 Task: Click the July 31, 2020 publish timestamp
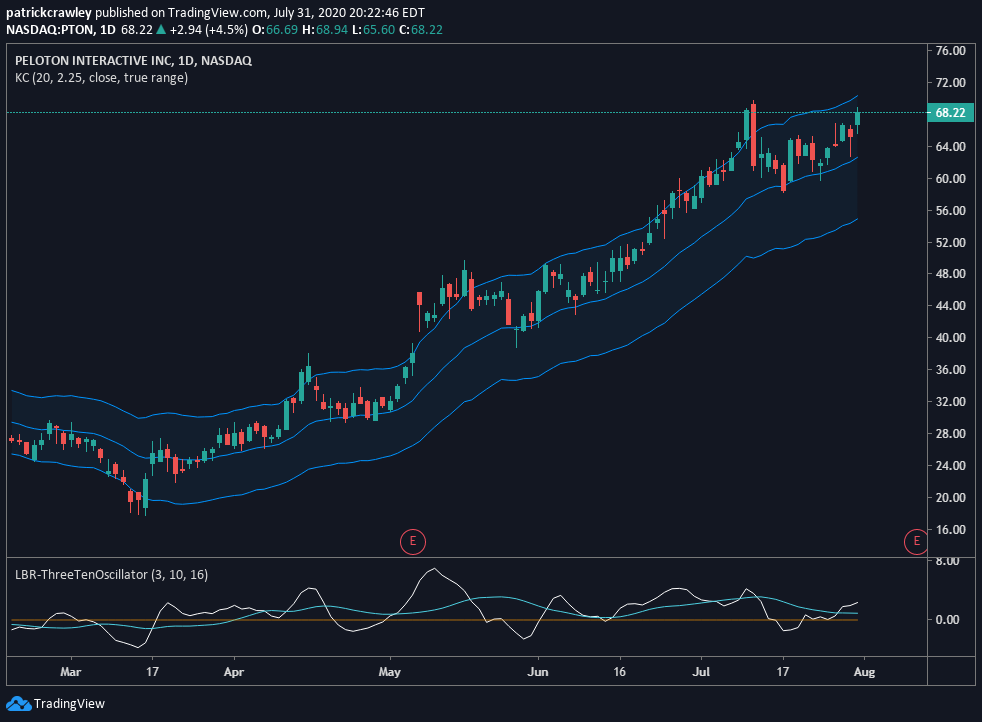349,13
